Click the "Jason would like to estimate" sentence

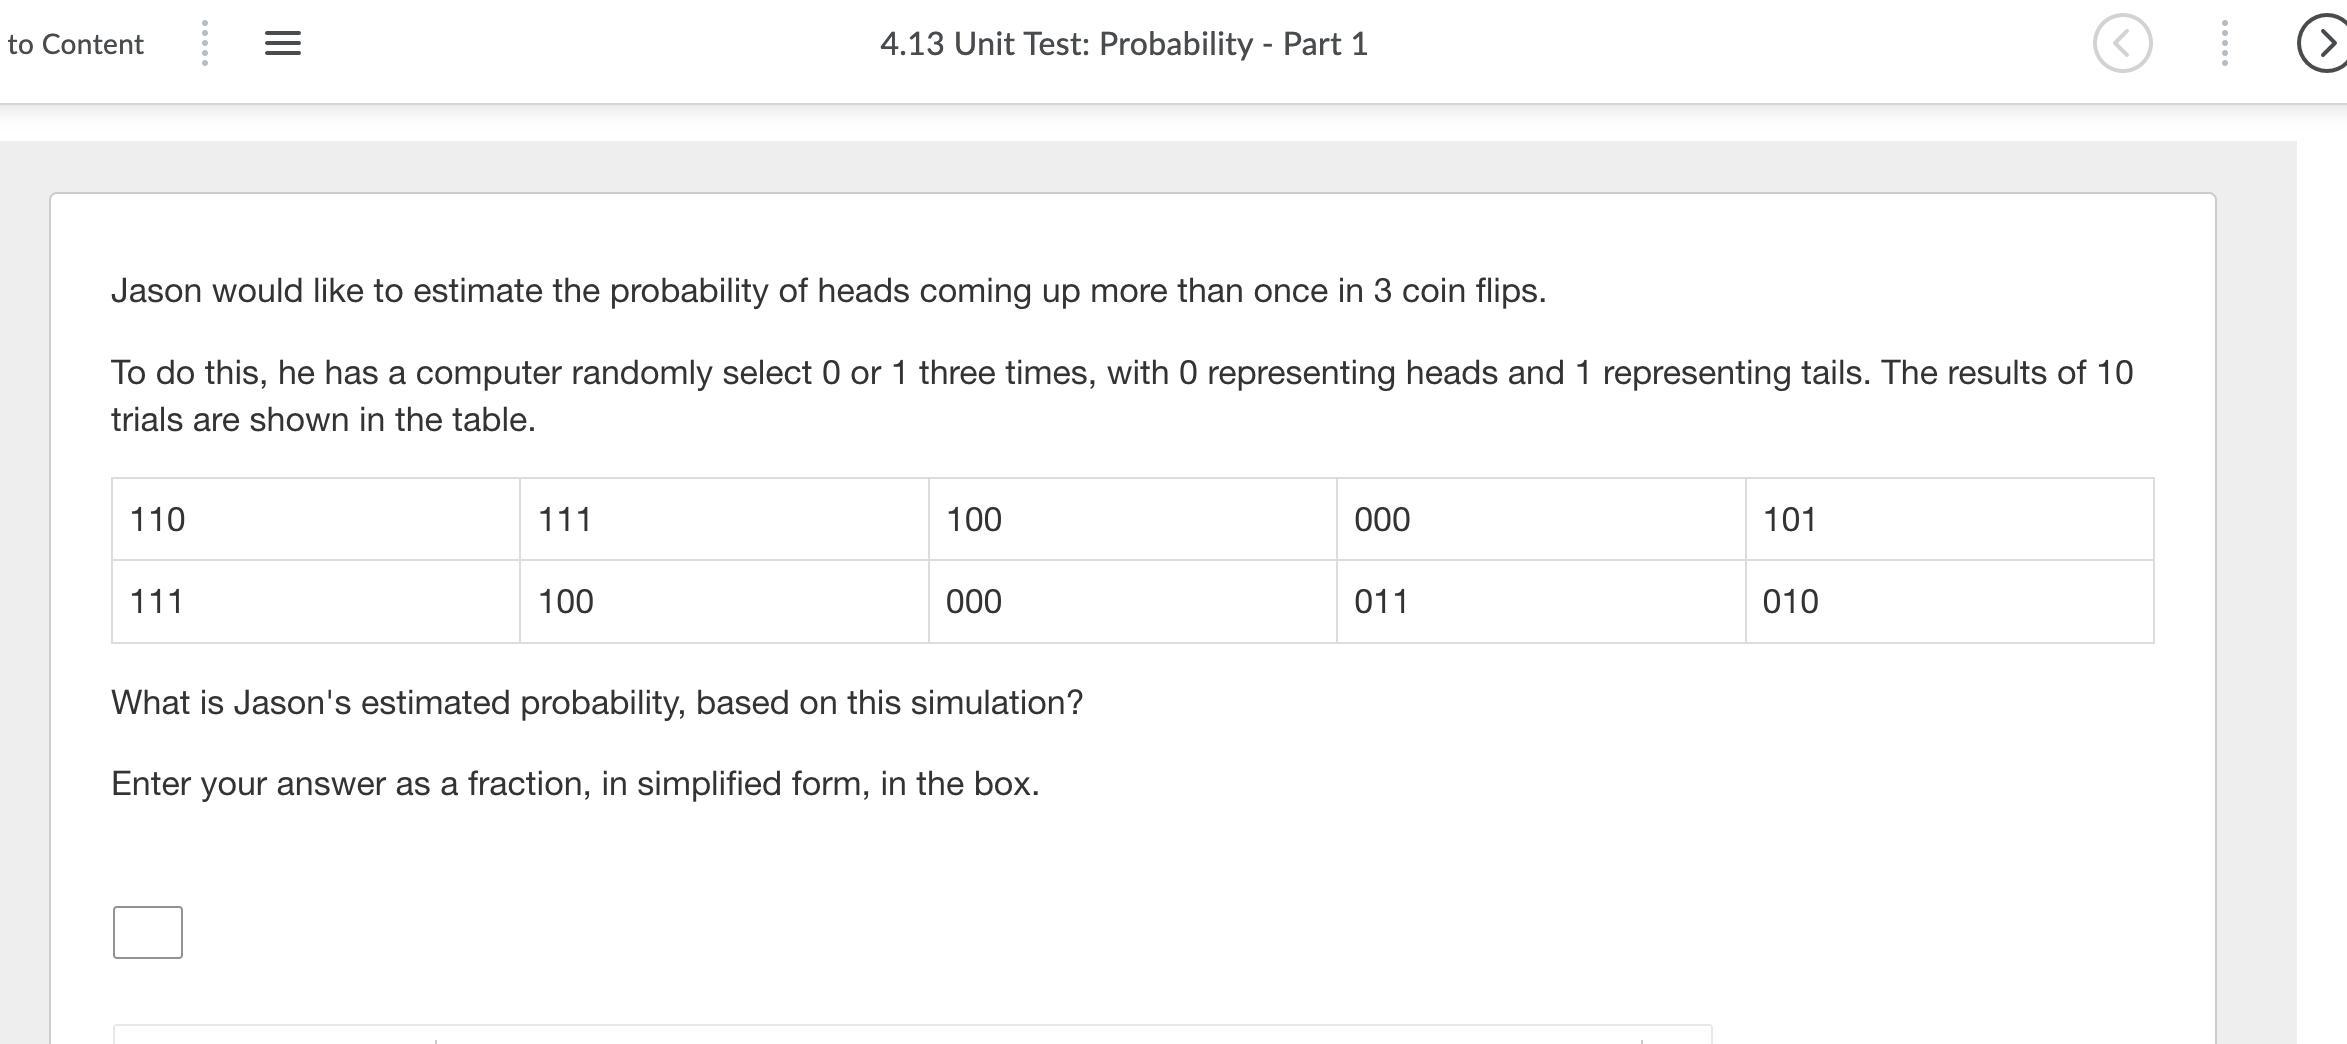828,291
